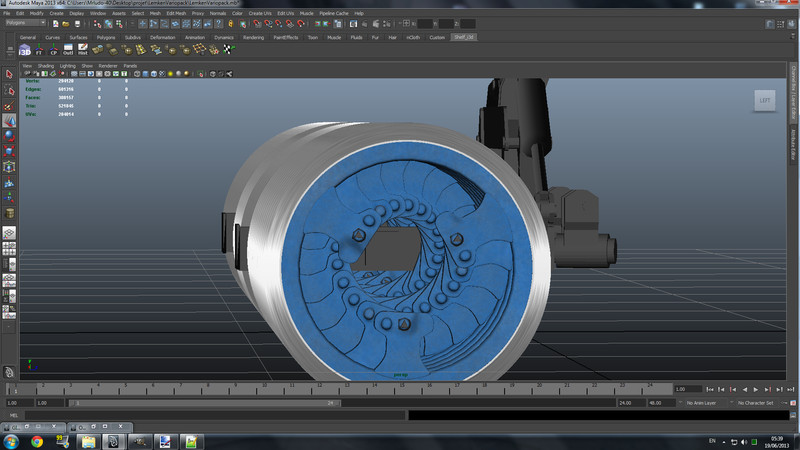The width and height of the screenshot is (800, 450).
Task: Click the Save Scene icon
Action: point(77,23)
